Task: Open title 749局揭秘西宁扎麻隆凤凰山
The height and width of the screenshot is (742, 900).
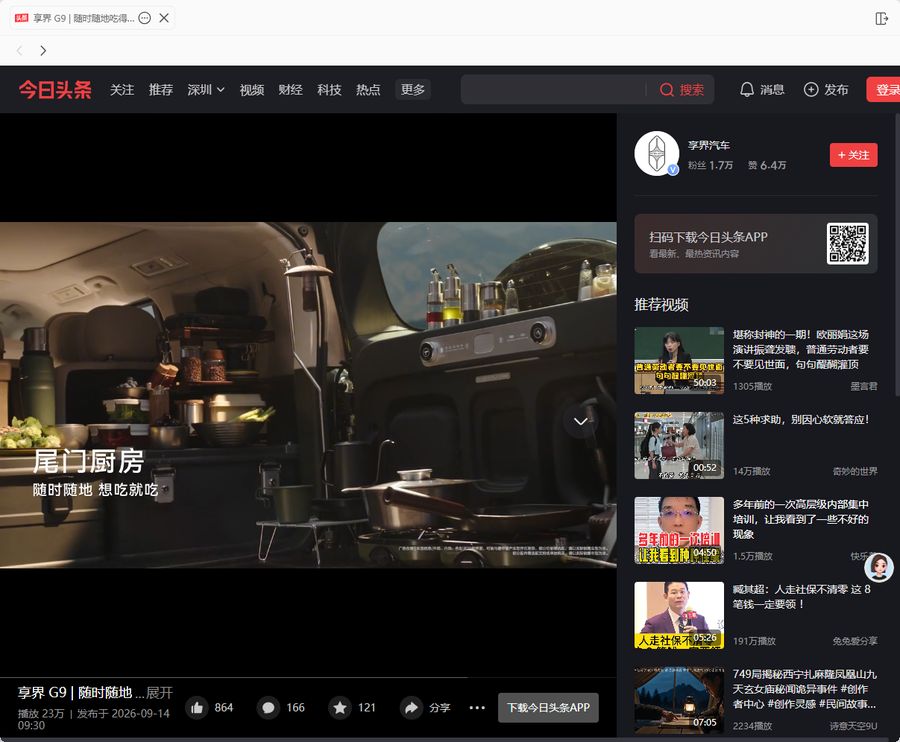Action: (805, 689)
